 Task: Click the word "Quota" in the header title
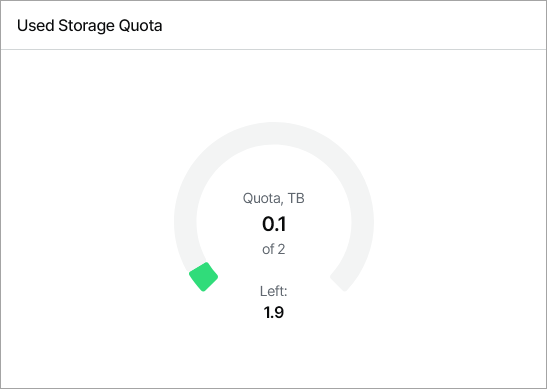point(141,26)
